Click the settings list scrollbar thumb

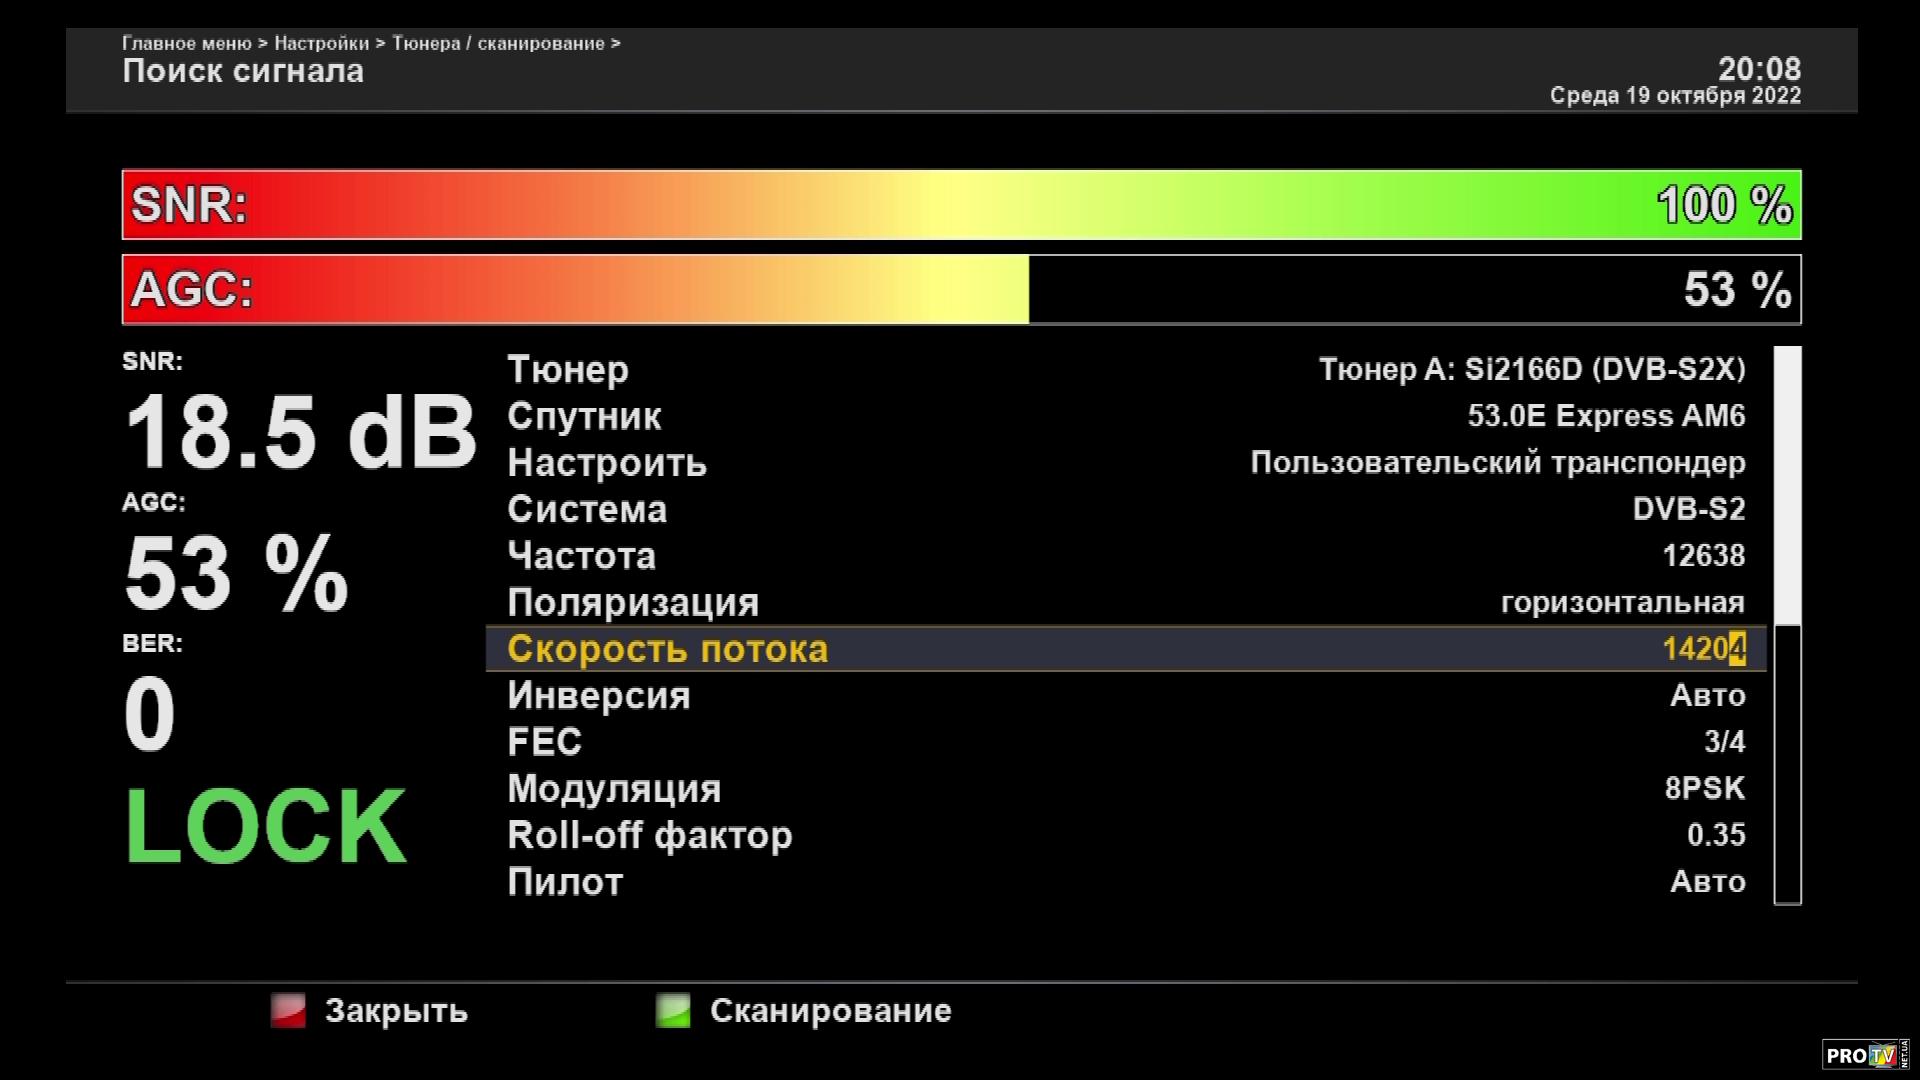coord(1787,485)
